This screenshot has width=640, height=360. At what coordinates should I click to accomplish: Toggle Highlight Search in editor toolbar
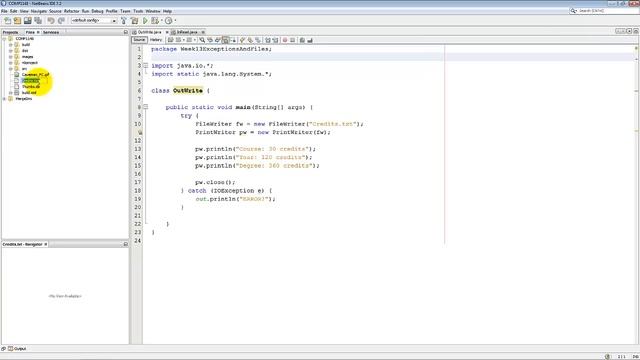[225, 40]
